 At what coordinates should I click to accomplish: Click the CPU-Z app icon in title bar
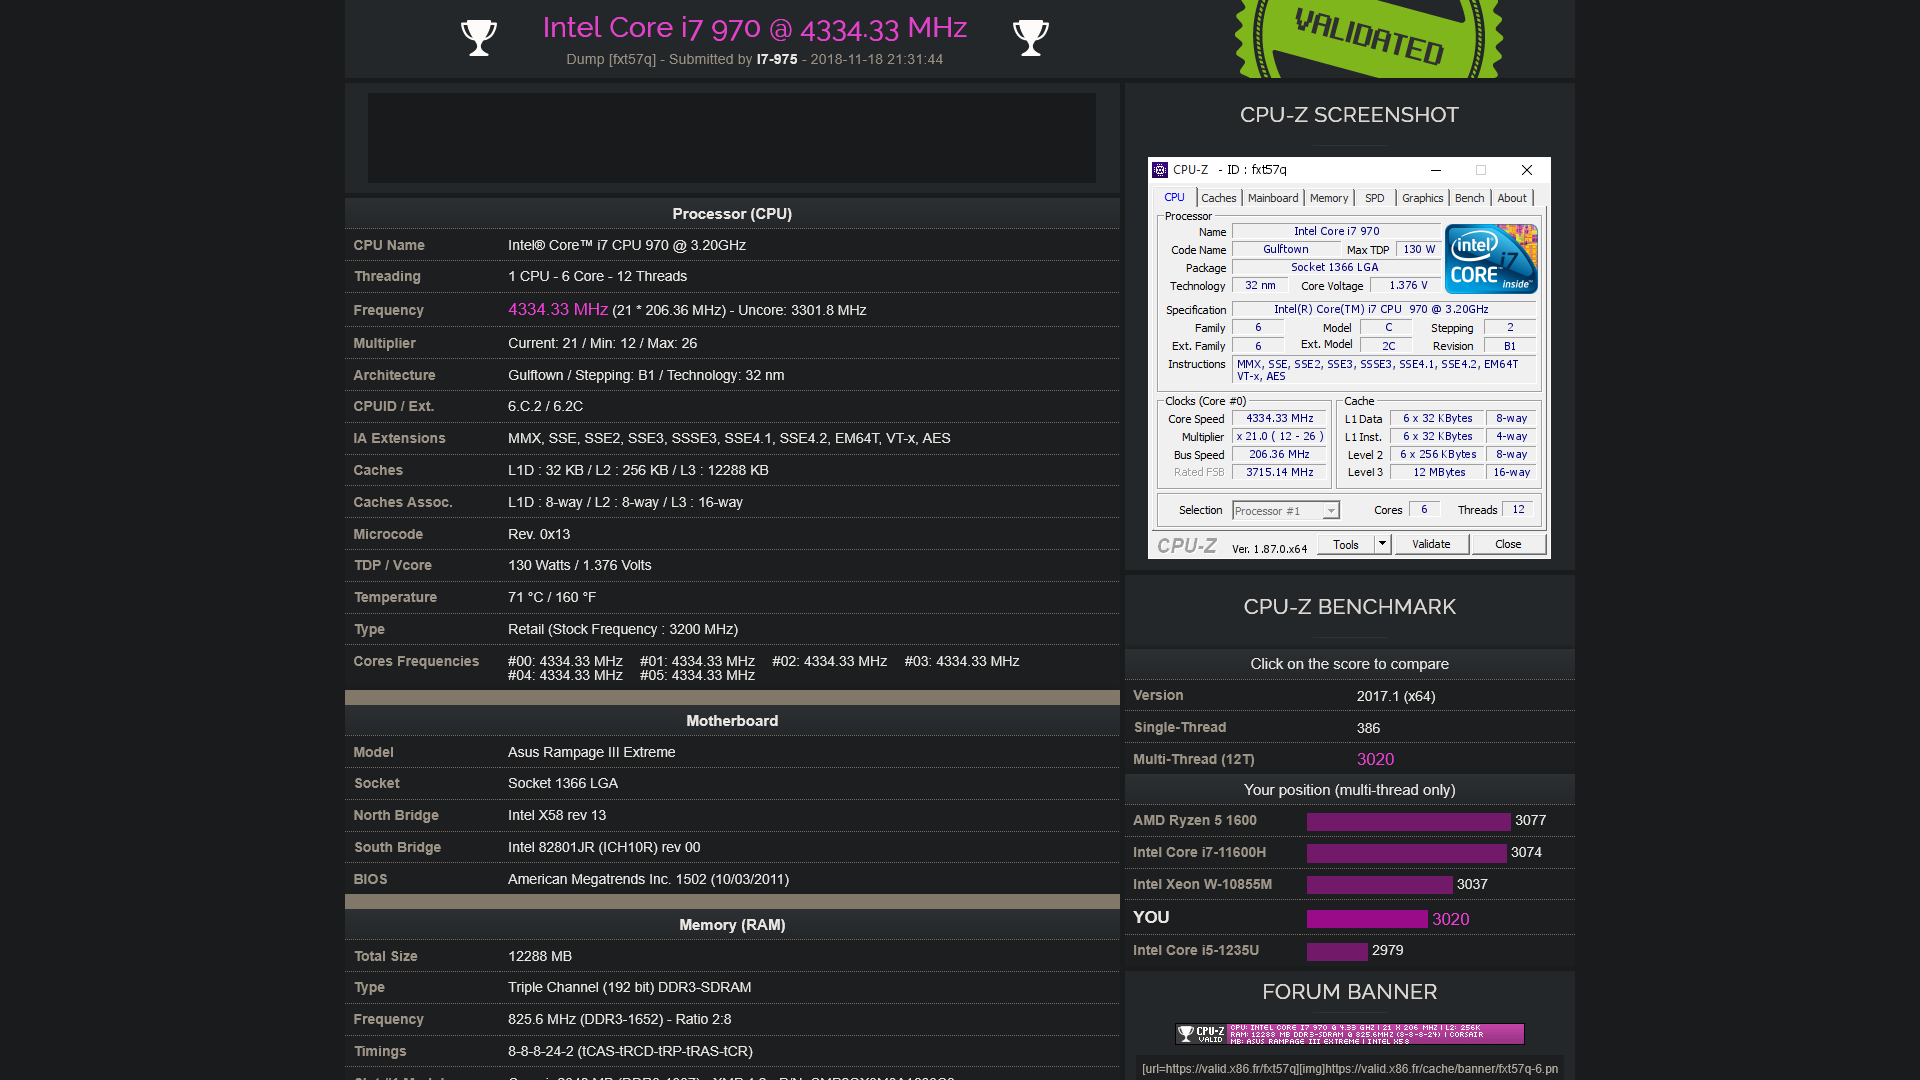pyautogui.click(x=1160, y=170)
